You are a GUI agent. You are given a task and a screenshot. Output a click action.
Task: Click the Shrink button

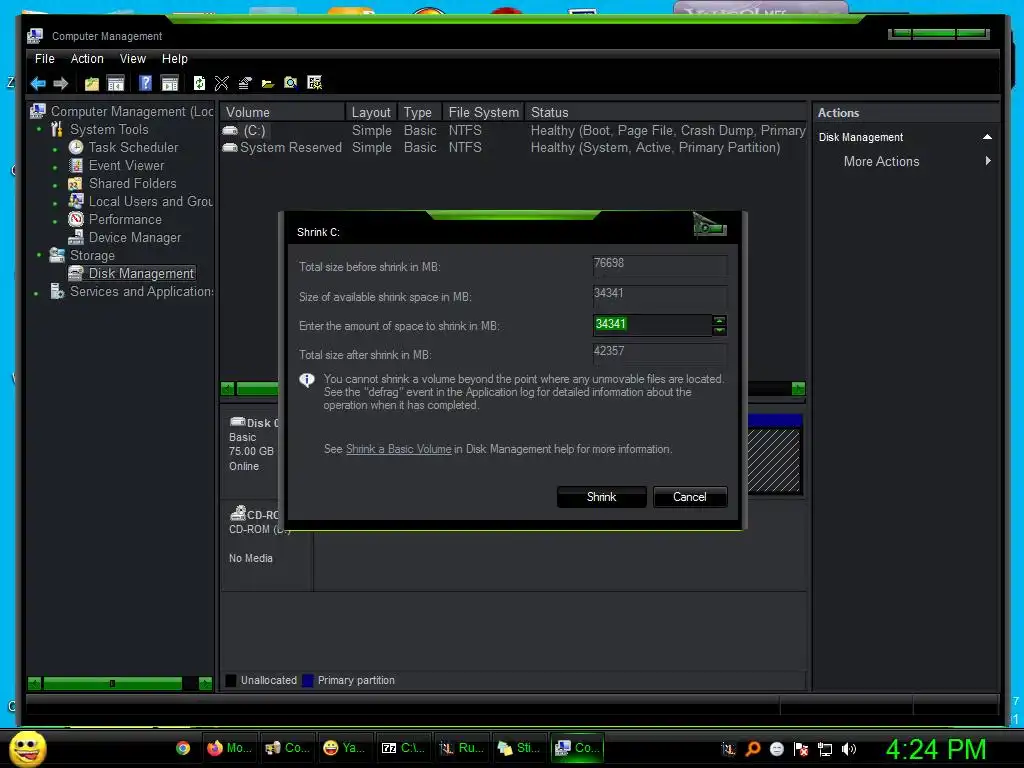(x=601, y=497)
